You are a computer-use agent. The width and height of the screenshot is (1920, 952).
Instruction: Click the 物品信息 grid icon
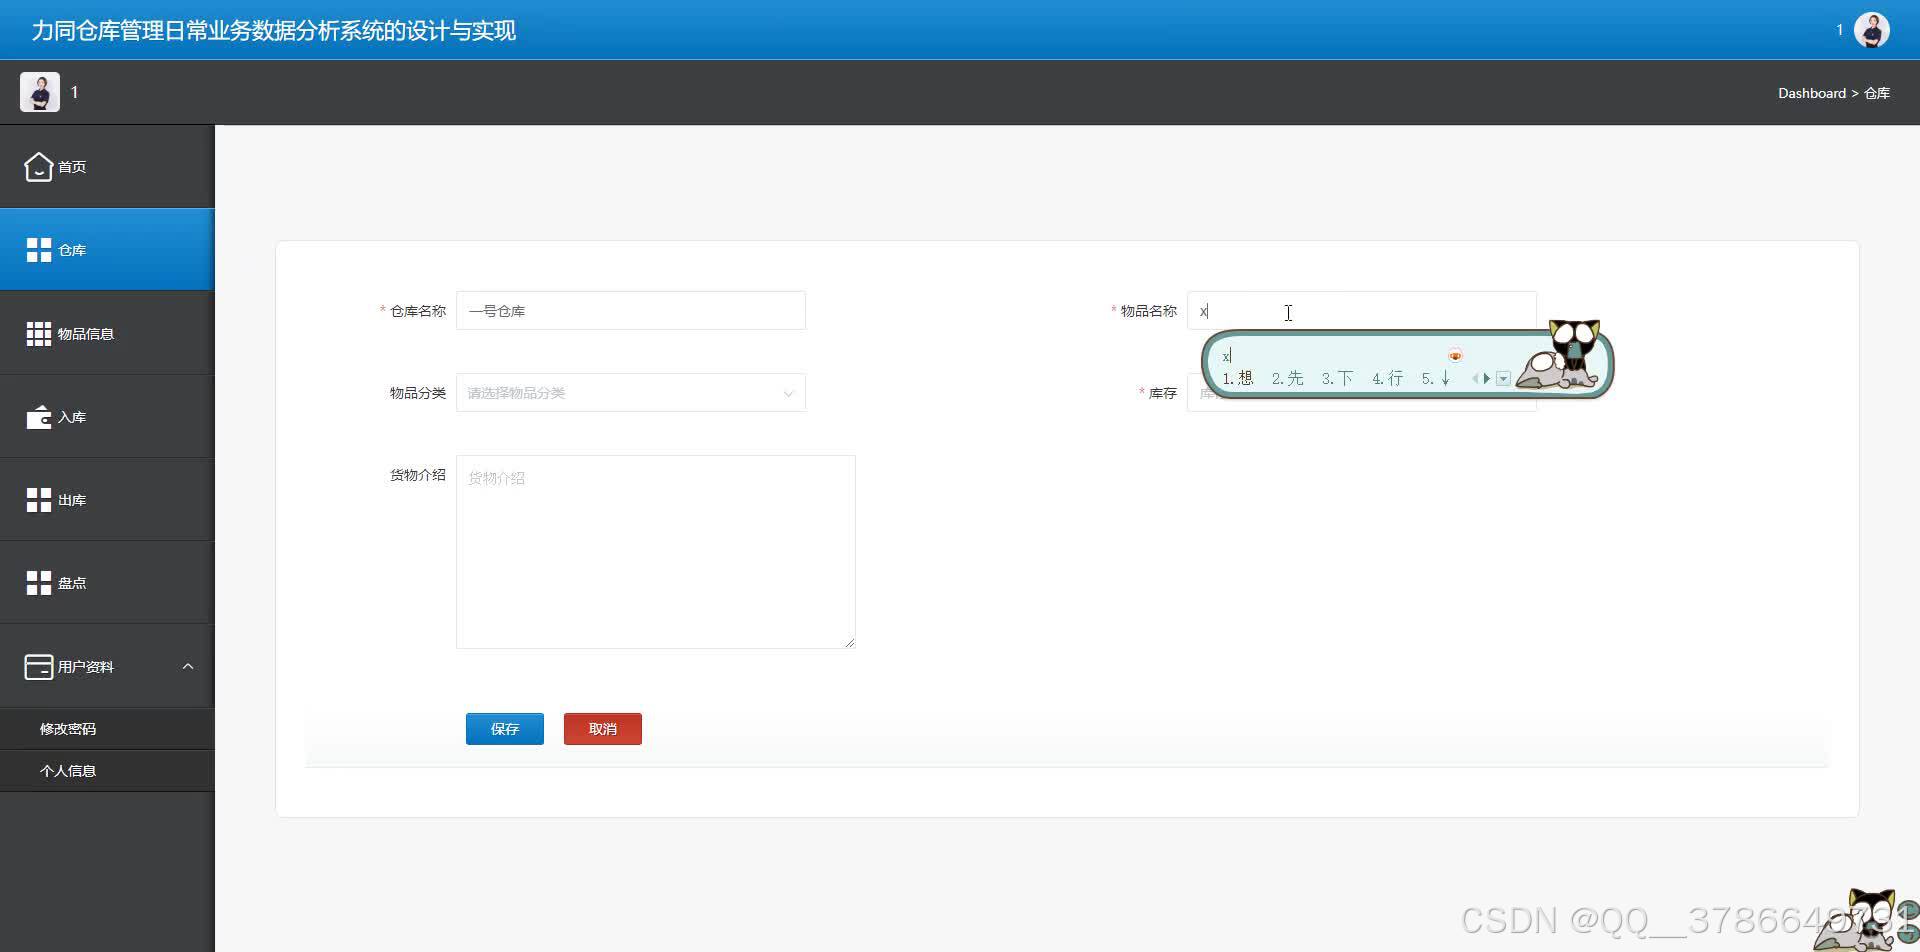39,334
